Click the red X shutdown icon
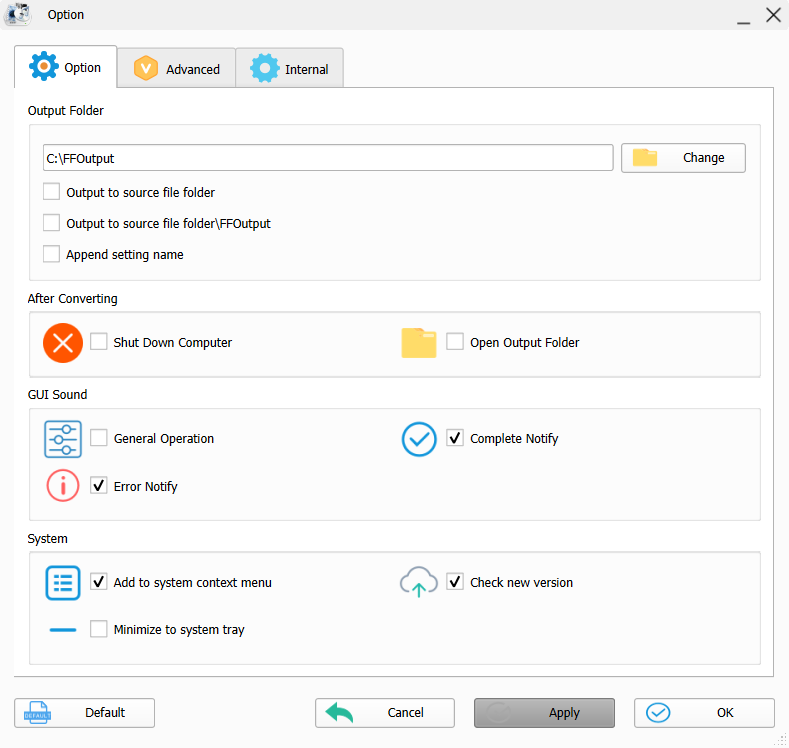Image resolution: width=789 pixels, height=748 pixels. point(63,343)
